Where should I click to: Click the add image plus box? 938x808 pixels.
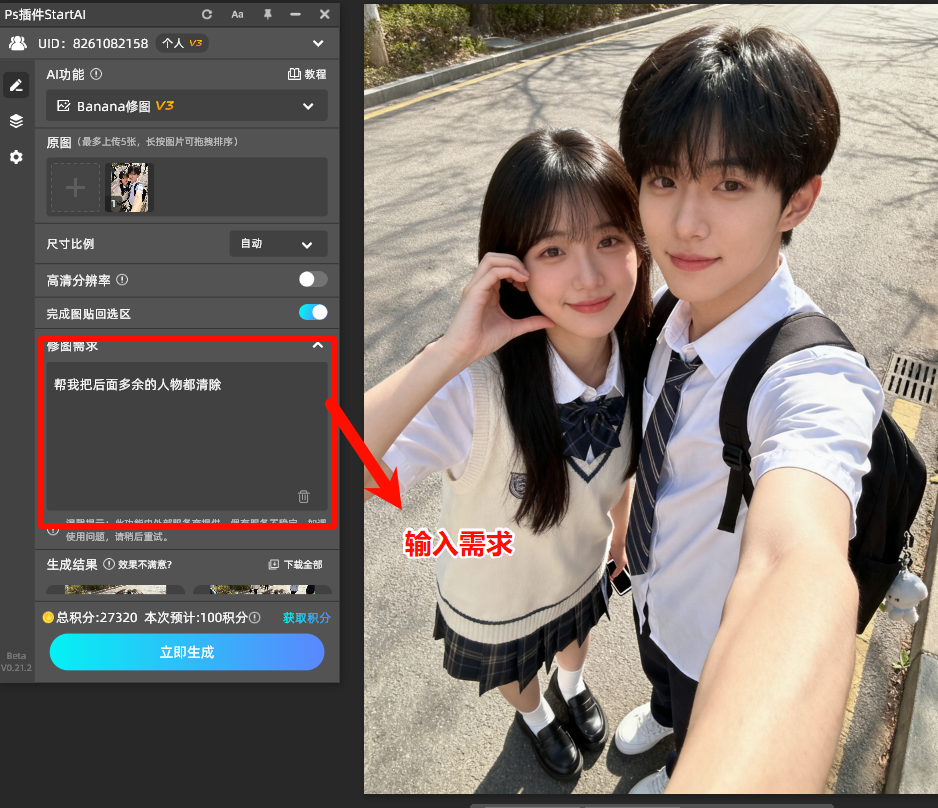click(x=75, y=188)
